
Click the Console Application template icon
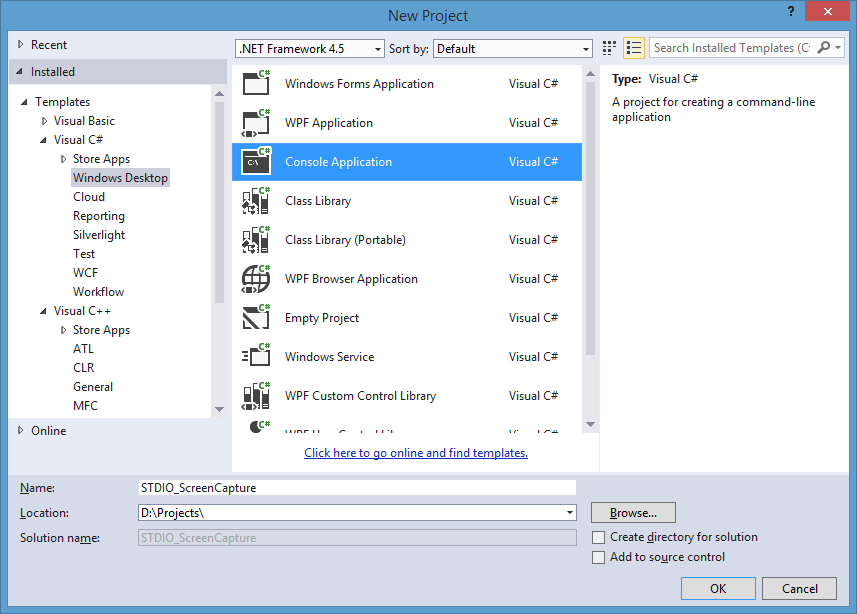pyautogui.click(x=256, y=162)
